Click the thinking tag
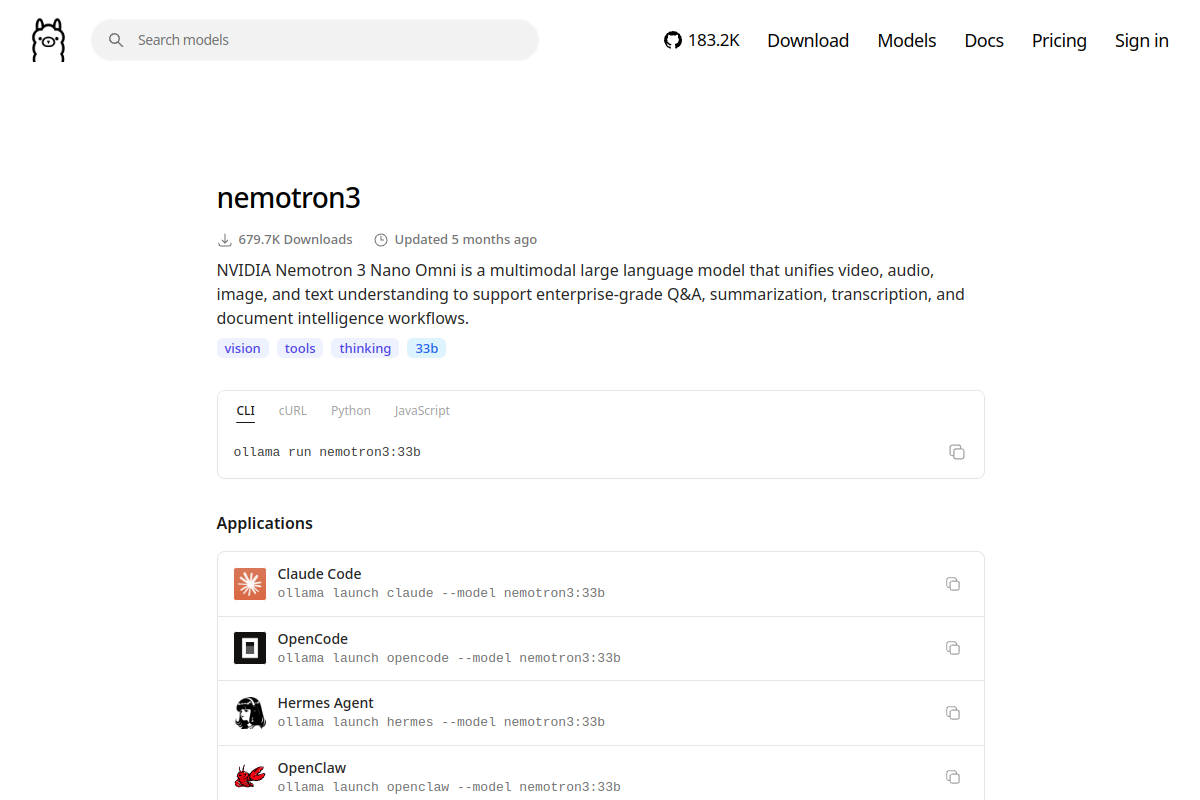The image size is (1200, 800). 365,348
